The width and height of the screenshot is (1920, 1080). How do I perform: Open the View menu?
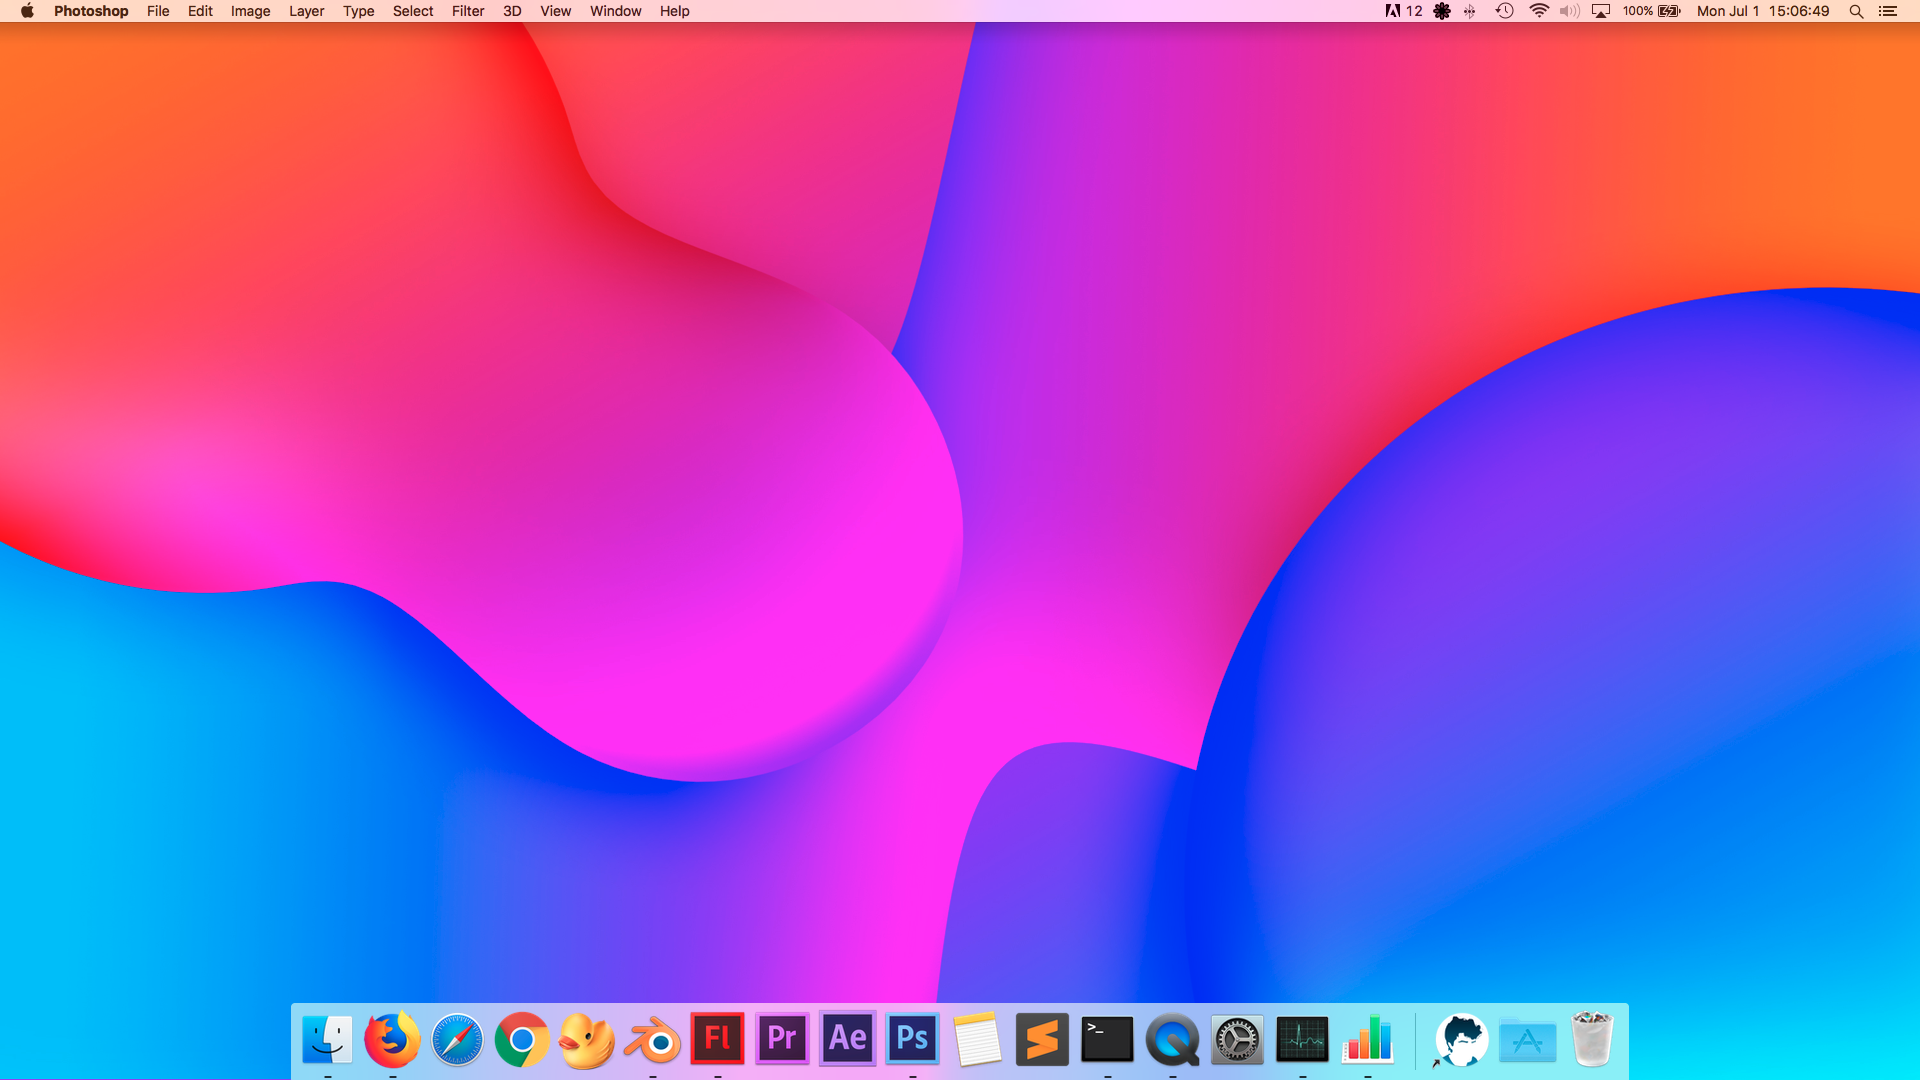[555, 11]
